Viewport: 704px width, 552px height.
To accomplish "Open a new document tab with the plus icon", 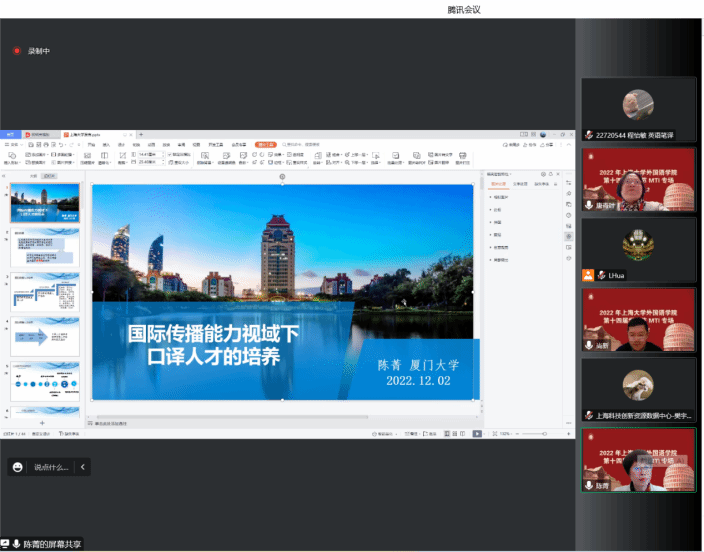I will click(141, 134).
